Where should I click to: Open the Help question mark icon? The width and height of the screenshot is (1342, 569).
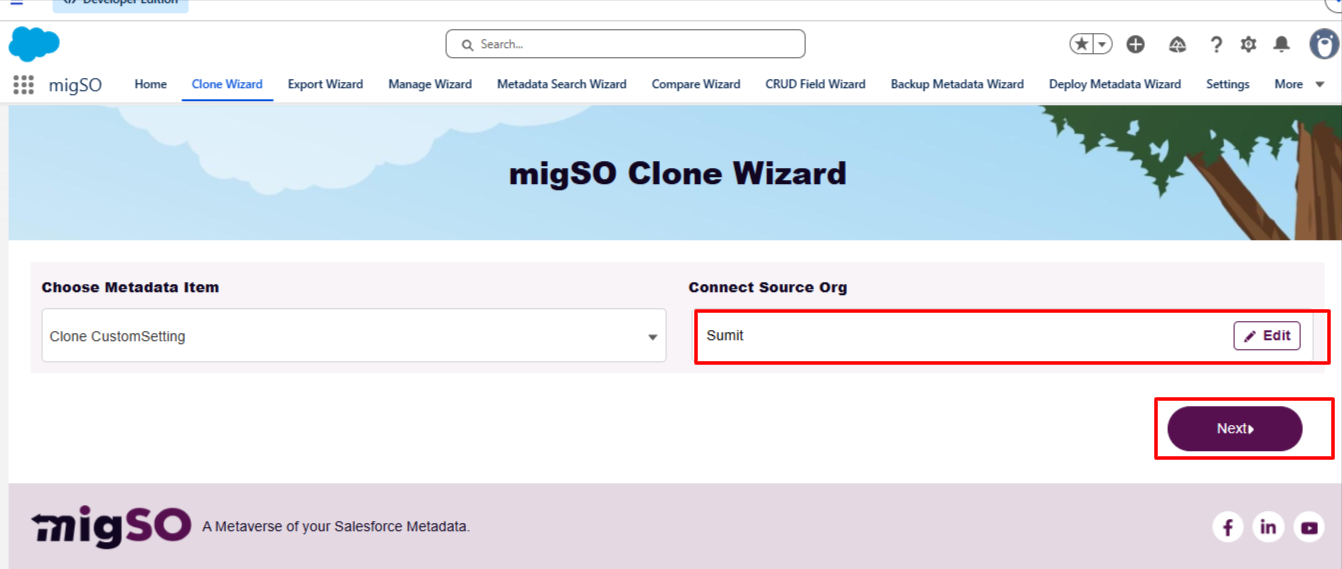1216,44
